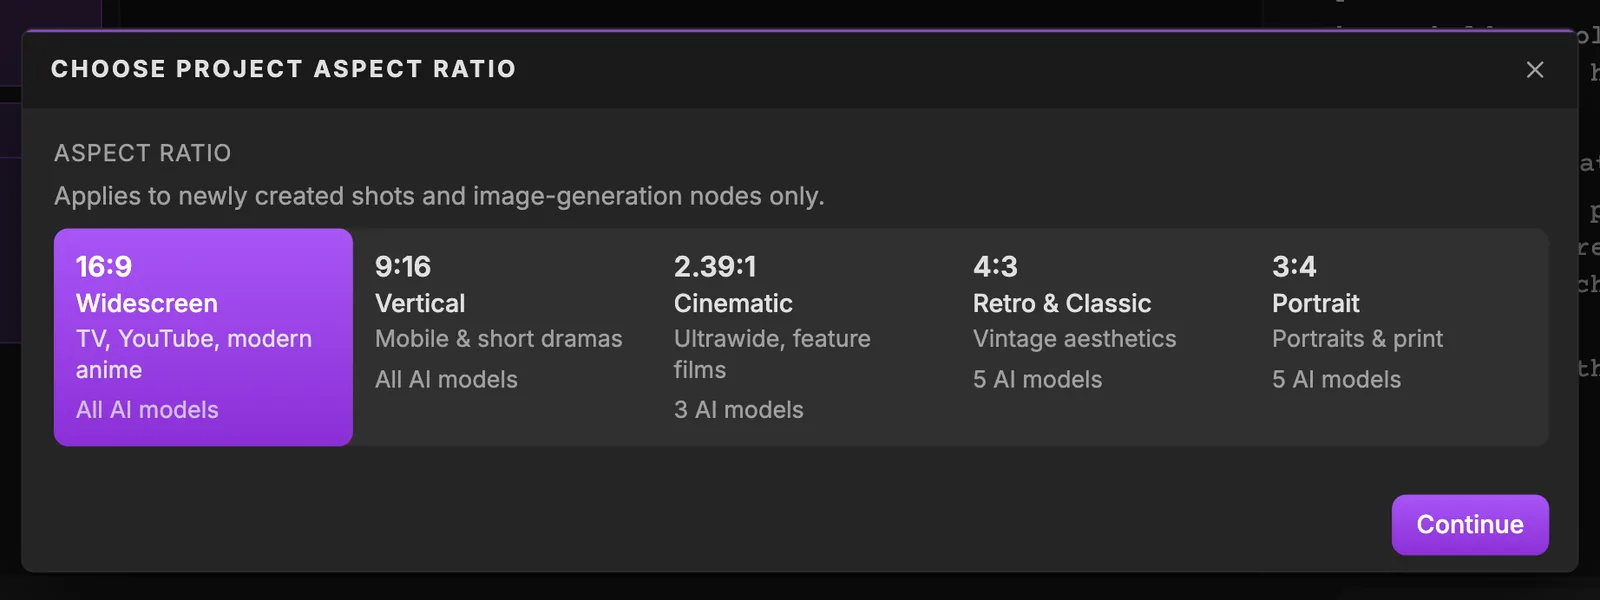Pick the 2.39:1 Cinematic aspect ratio
Image resolution: width=1600 pixels, height=600 pixels.
coord(801,337)
